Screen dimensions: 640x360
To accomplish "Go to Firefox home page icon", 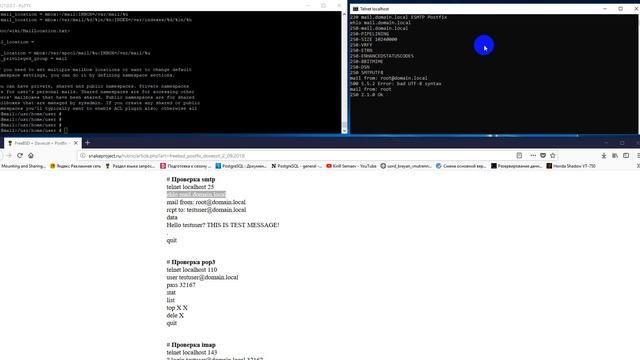I will 31,156.
